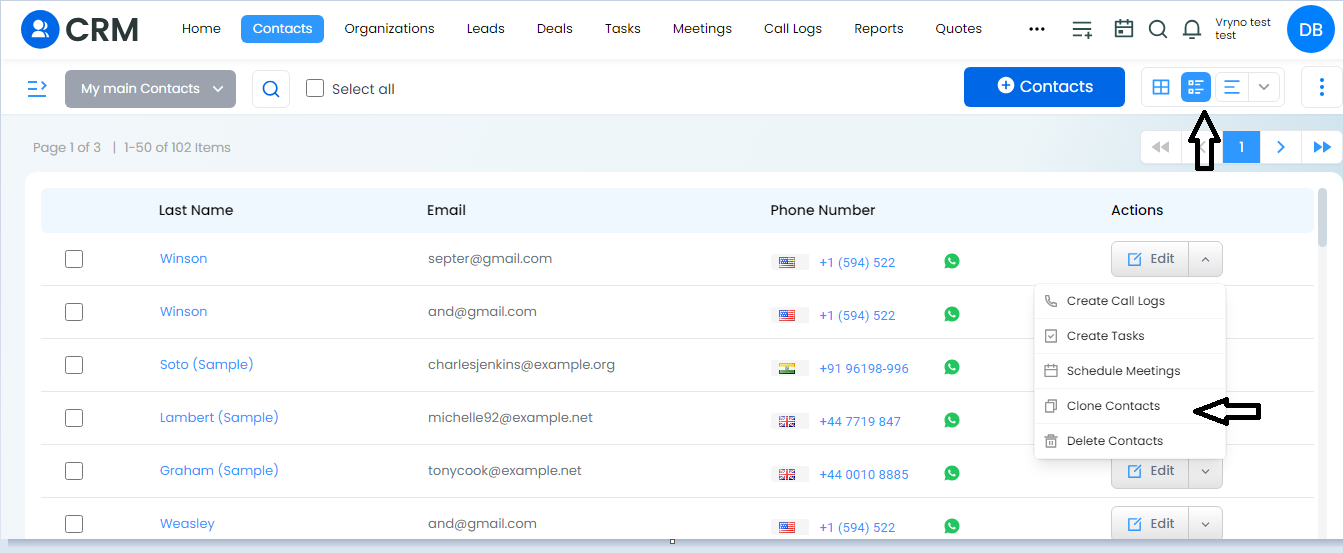Click Edit in the Graham (Sample) row
1343x553 pixels.
pyautogui.click(x=1150, y=471)
